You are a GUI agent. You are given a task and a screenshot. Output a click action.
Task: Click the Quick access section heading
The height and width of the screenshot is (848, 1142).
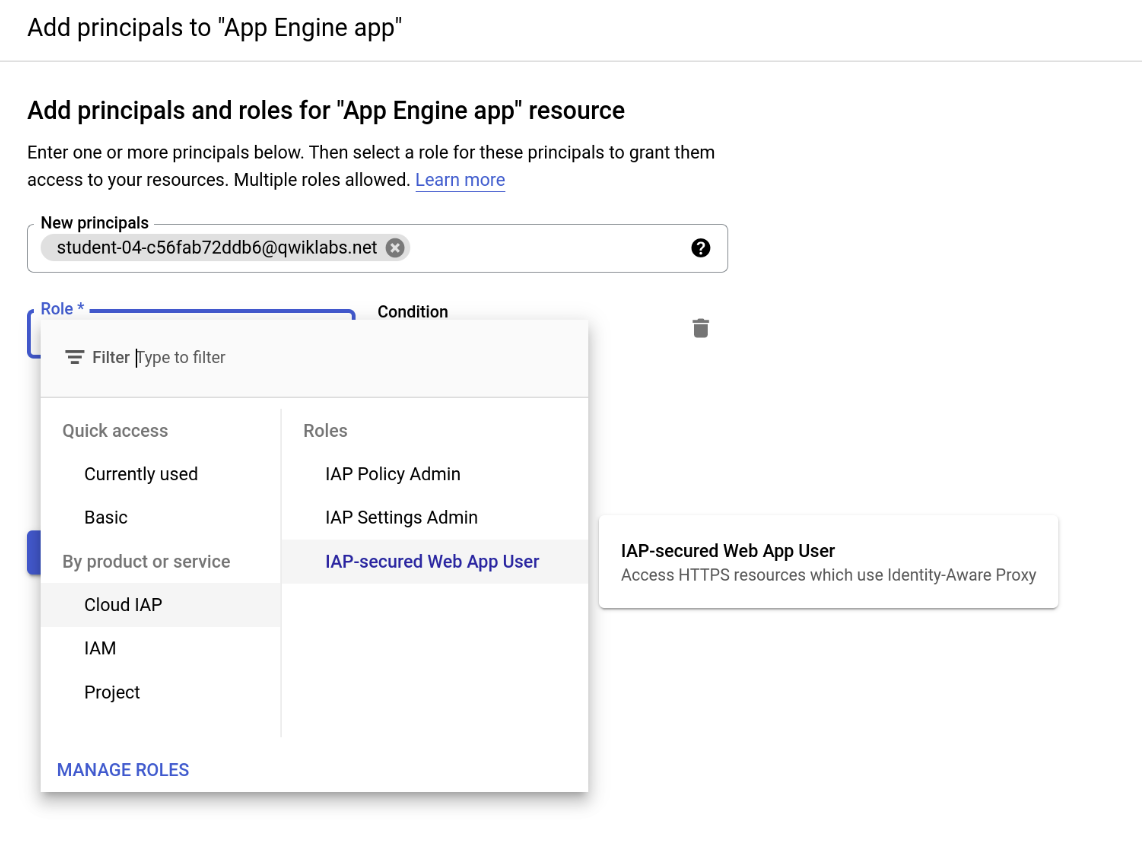point(115,431)
